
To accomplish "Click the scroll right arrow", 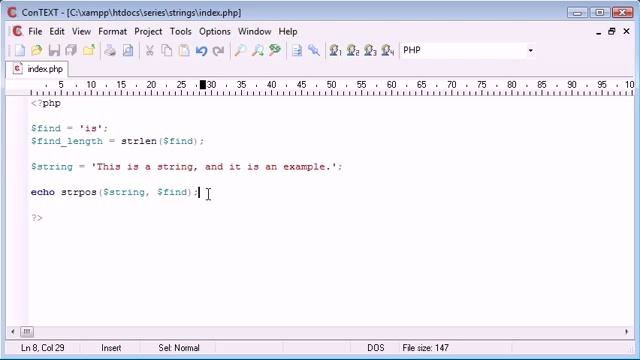I will (627, 332).
